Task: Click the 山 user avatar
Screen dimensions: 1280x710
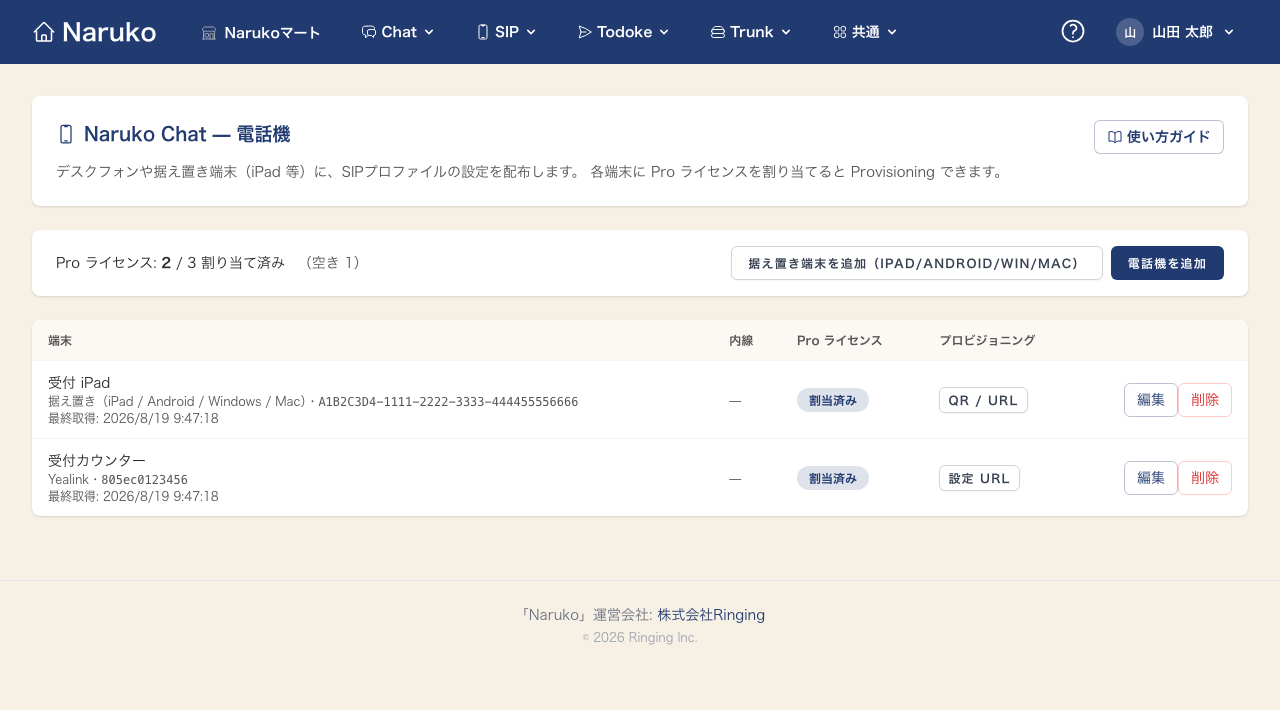Action: point(1130,32)
